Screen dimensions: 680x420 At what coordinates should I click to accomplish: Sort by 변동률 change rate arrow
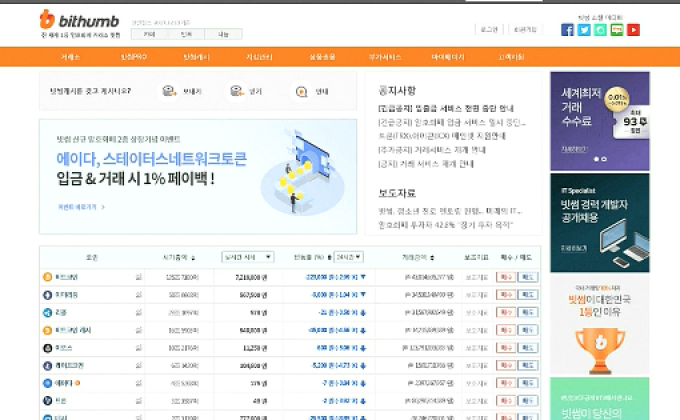(x=329, y=258)
